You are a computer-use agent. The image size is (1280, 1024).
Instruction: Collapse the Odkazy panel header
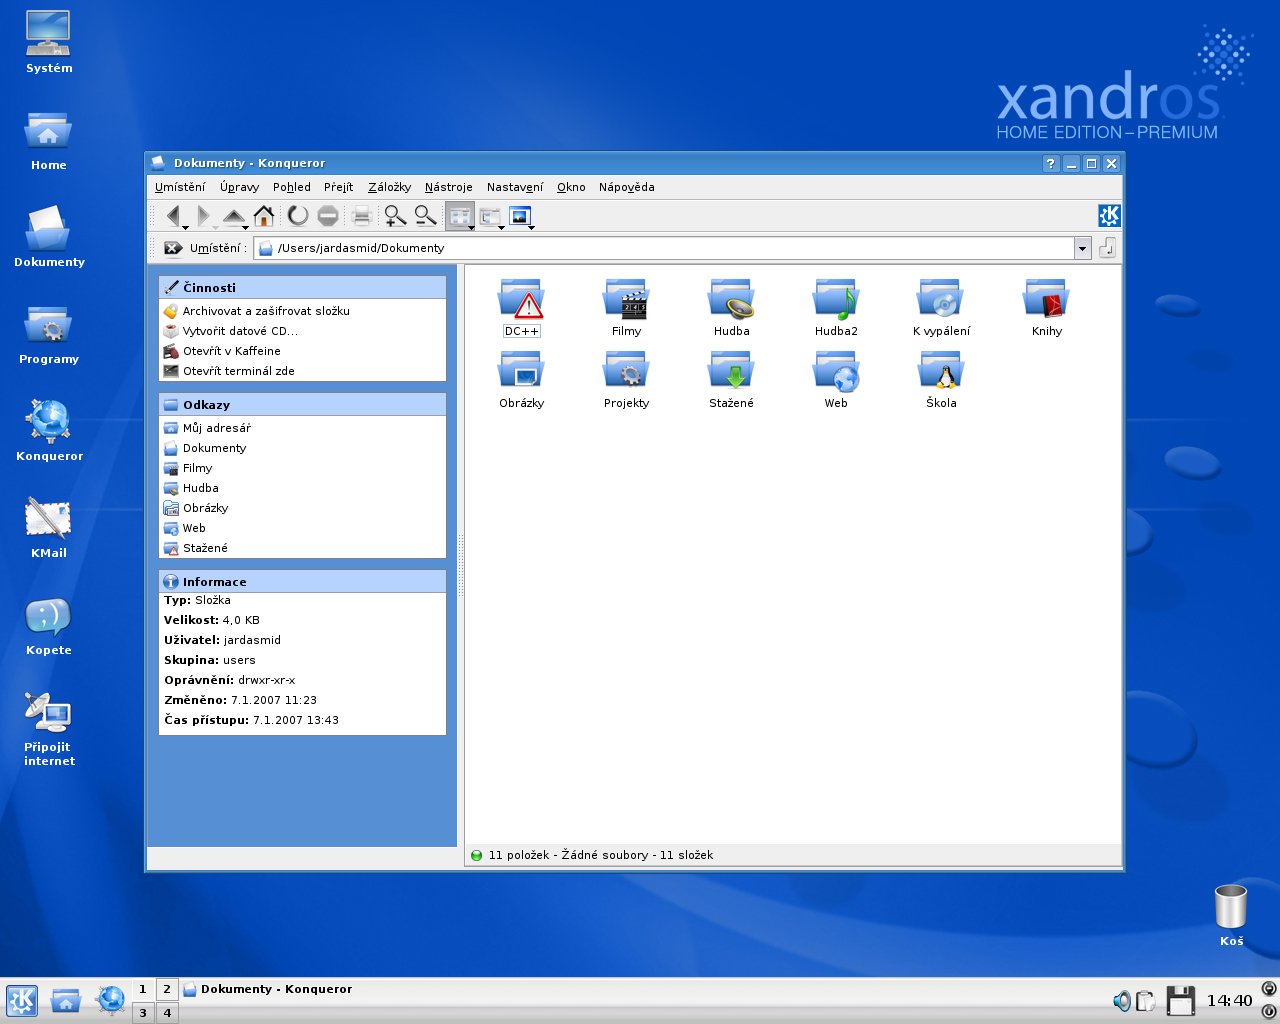302,405
